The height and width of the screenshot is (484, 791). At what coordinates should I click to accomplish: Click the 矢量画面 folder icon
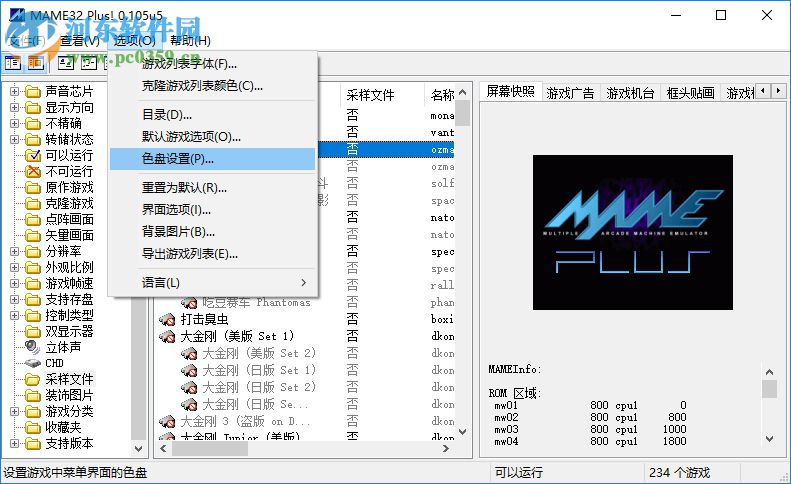pos(33,236)
